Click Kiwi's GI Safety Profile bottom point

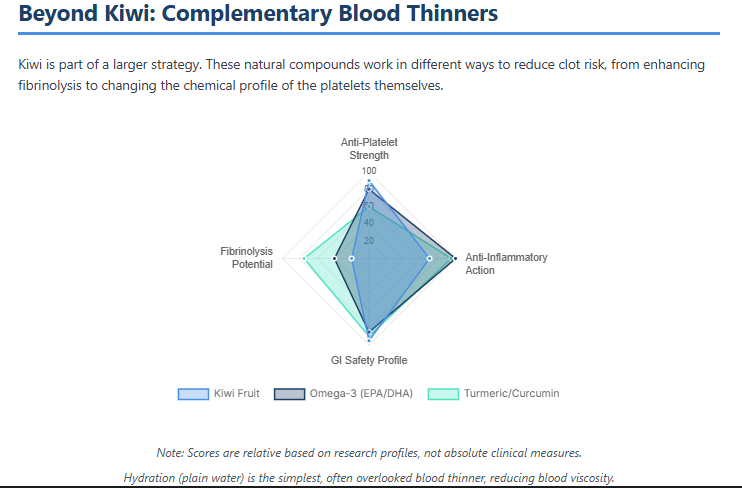tap(369, 339)
